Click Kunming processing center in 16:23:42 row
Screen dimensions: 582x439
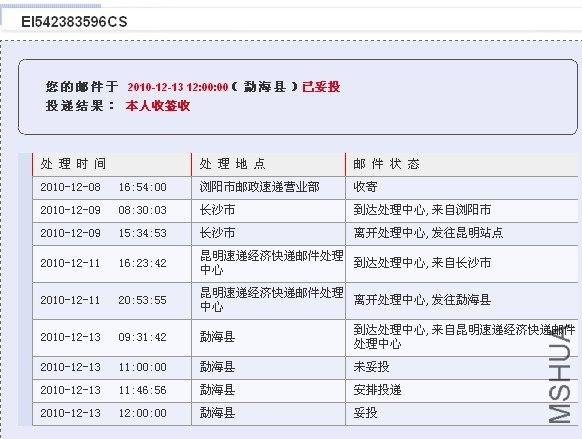click(x=271, y=263)
